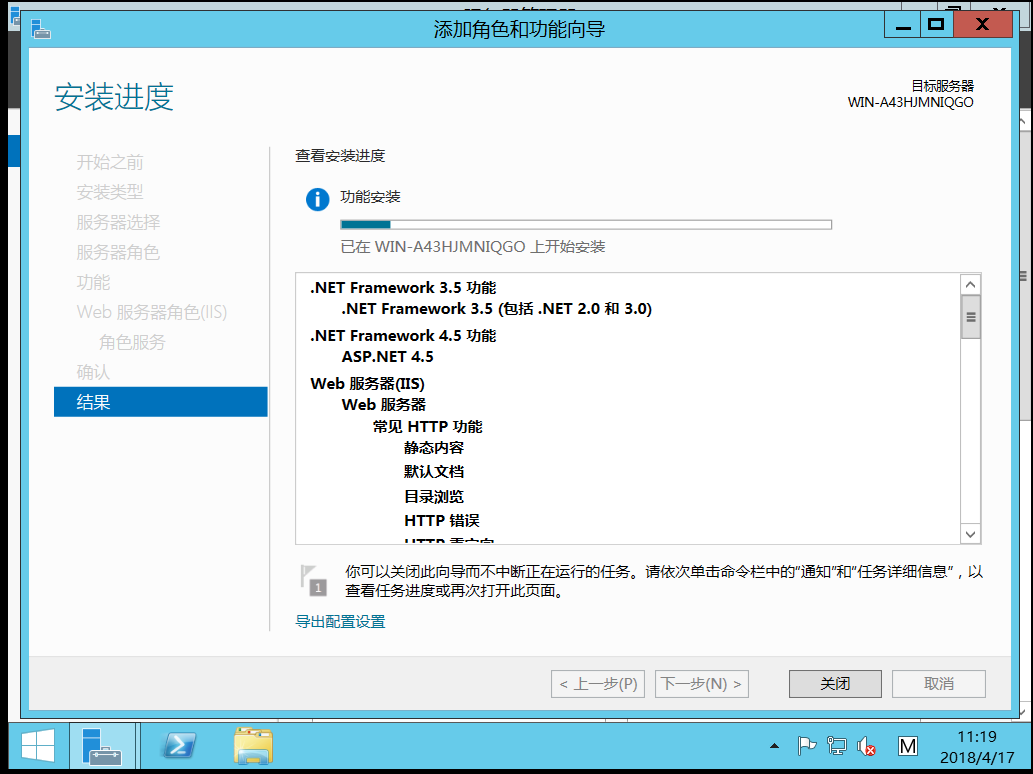This screenshot has height=774, width=1033.
Task: Open Server Manager from the taskbar
Action: point(101,747)
